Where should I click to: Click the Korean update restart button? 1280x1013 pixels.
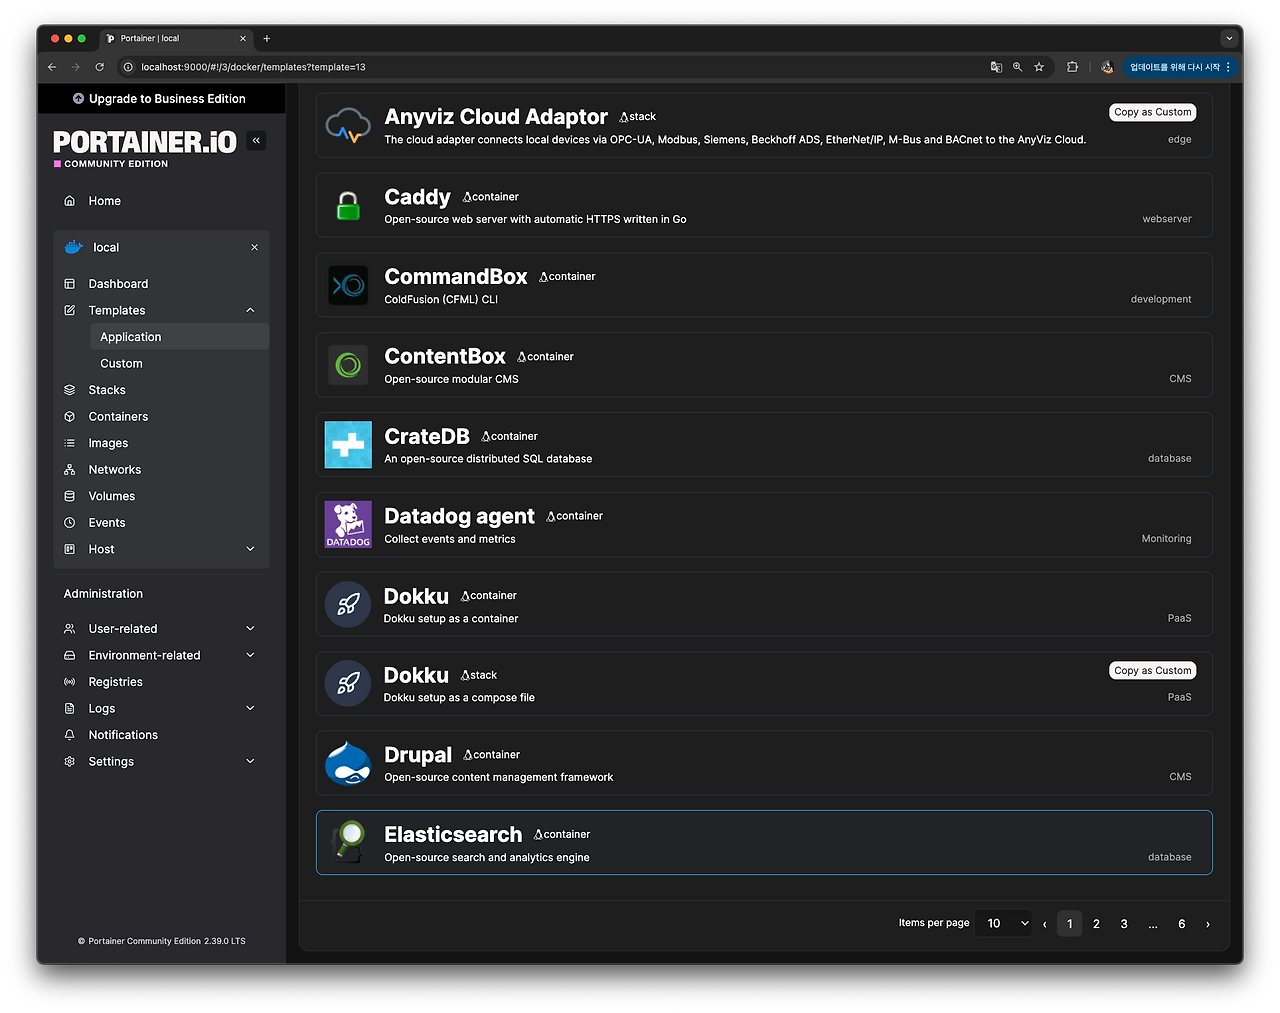(x=1180, y=67)
